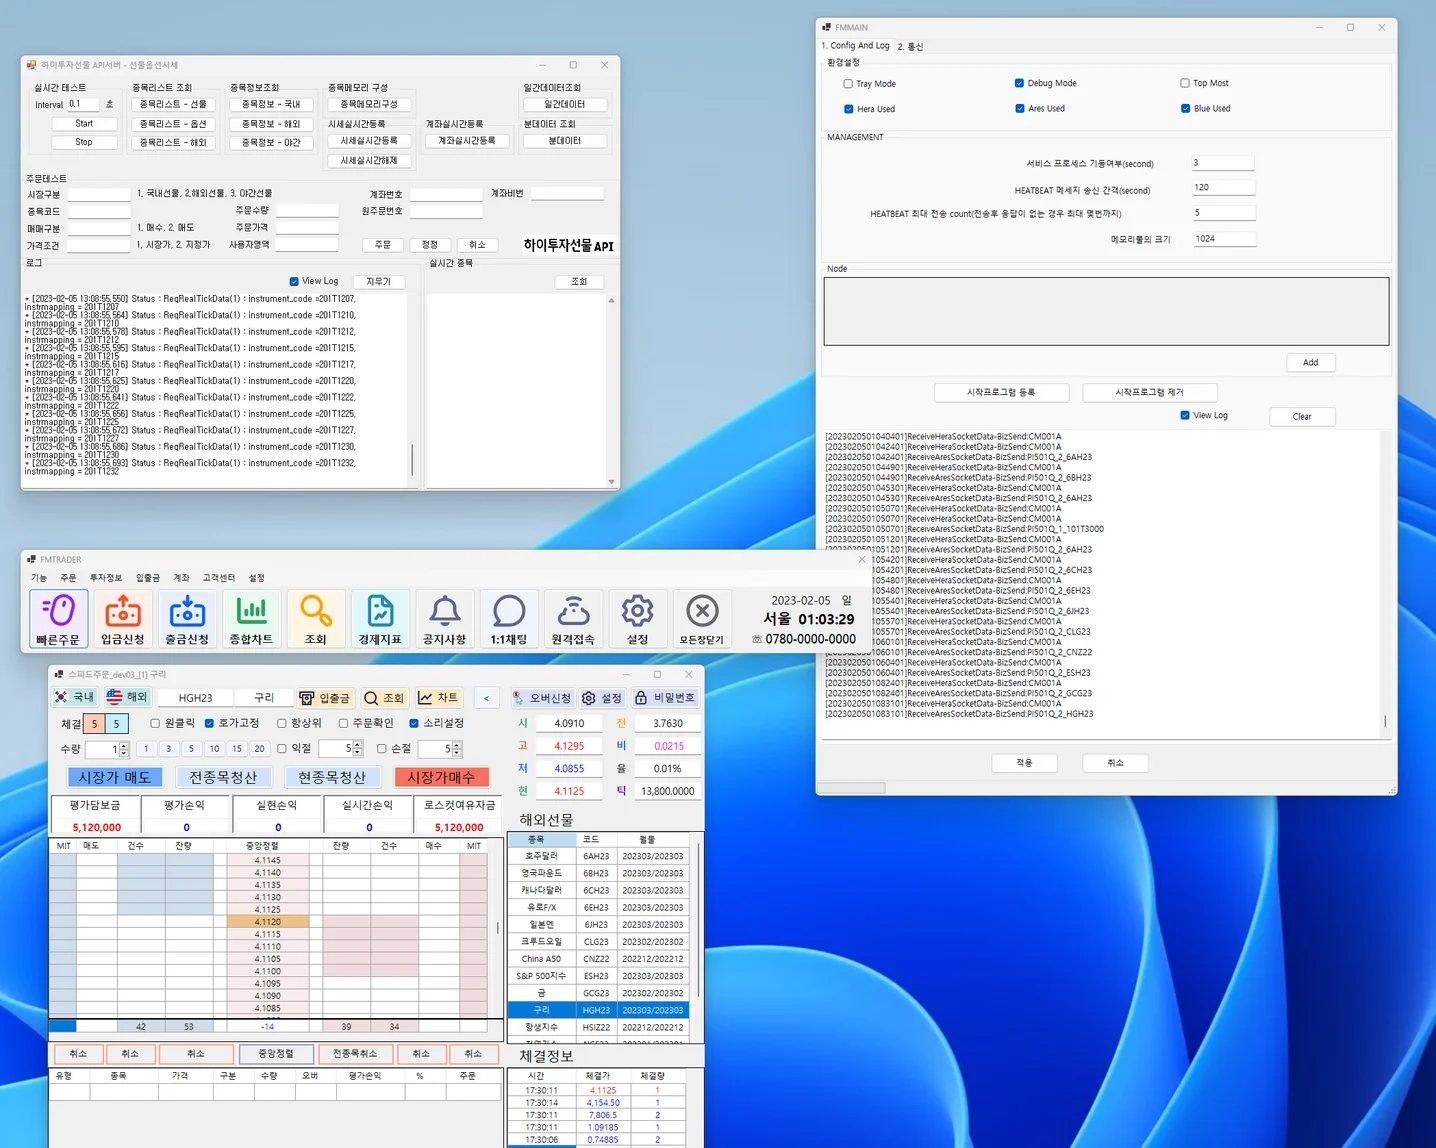Open 기능 menu in FMTRADER
Viewport: 1436px width, 1148px height.
click(39, 578)
